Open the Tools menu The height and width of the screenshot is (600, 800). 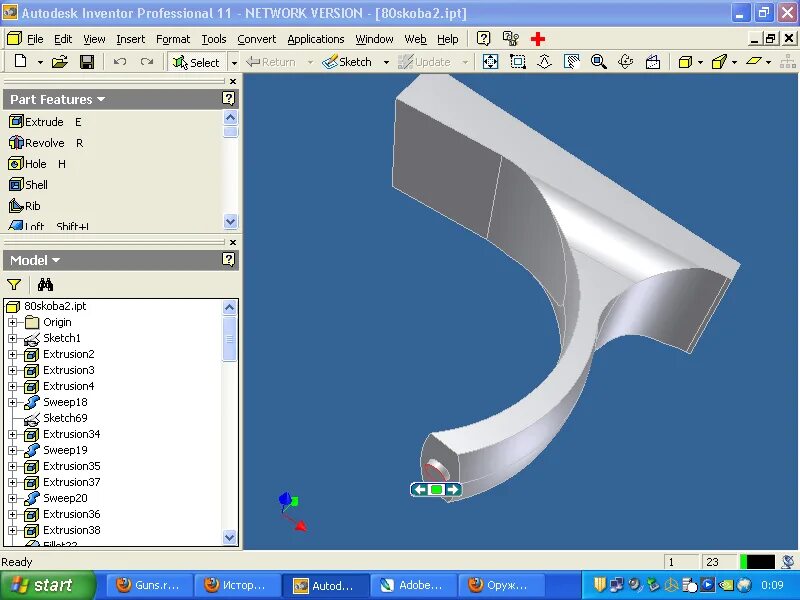click(x=214, y=39)
